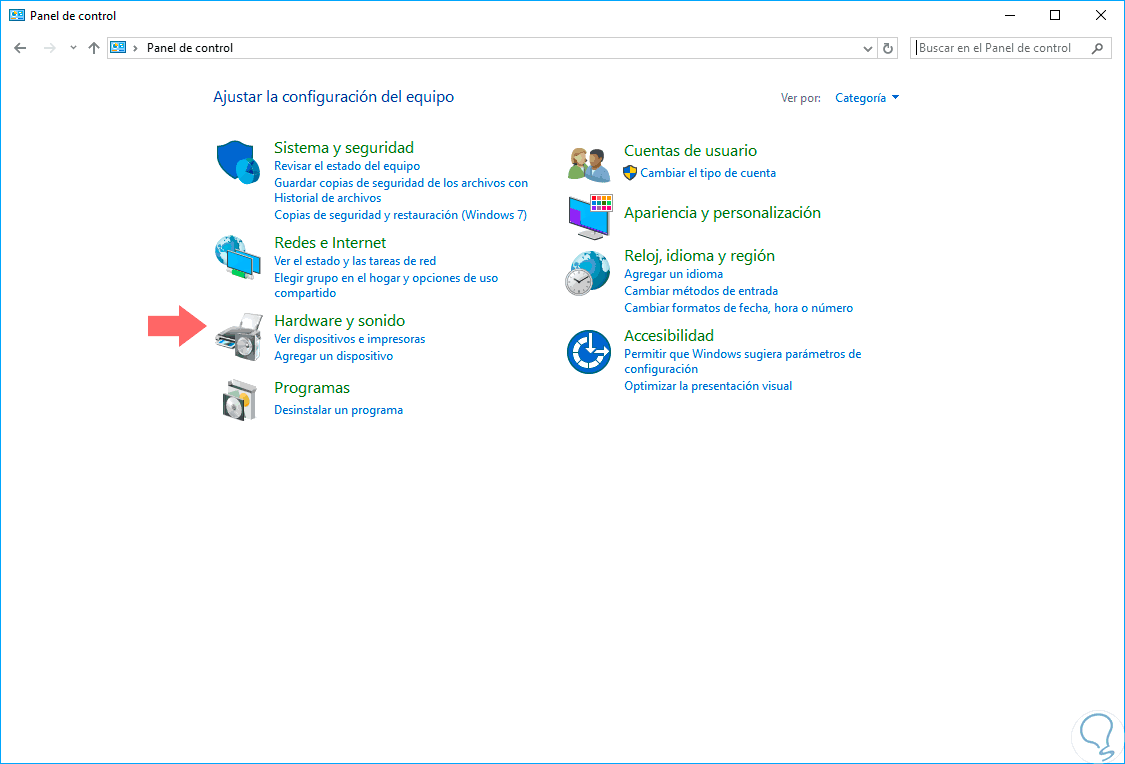Screen dimensions: 1125x764
Task: Click Permitir que Windows sugiera parámetros
Action: (743, 361)
